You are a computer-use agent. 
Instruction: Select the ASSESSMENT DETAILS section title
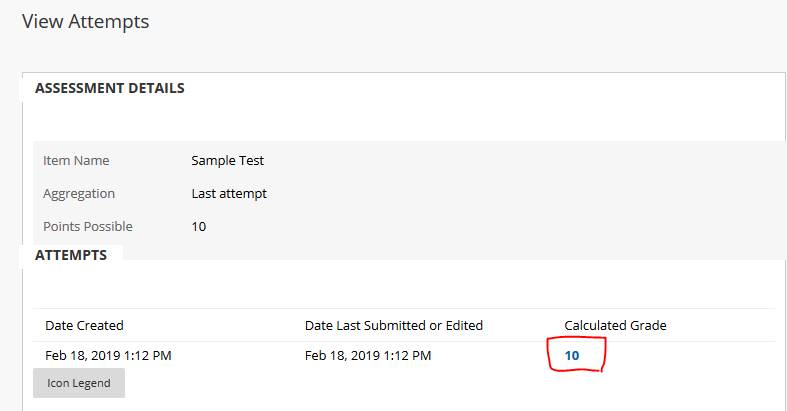coord(109,88)
